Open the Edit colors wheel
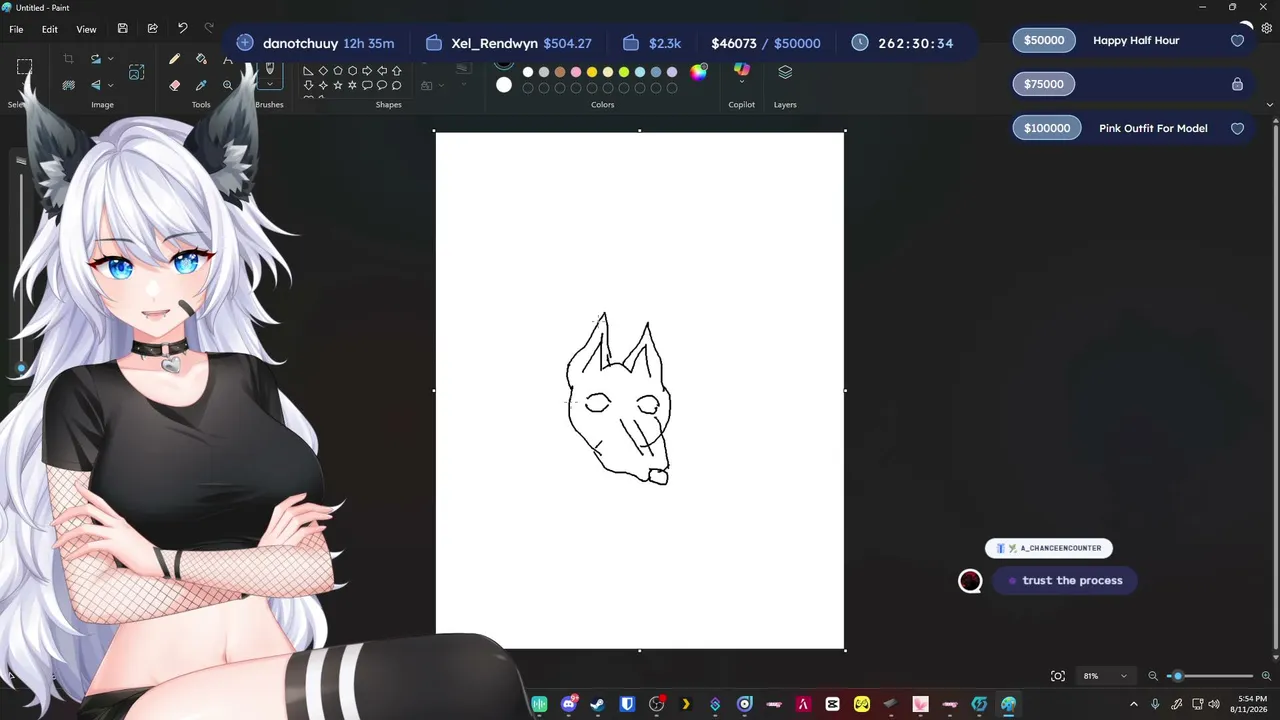 point(699,72)
